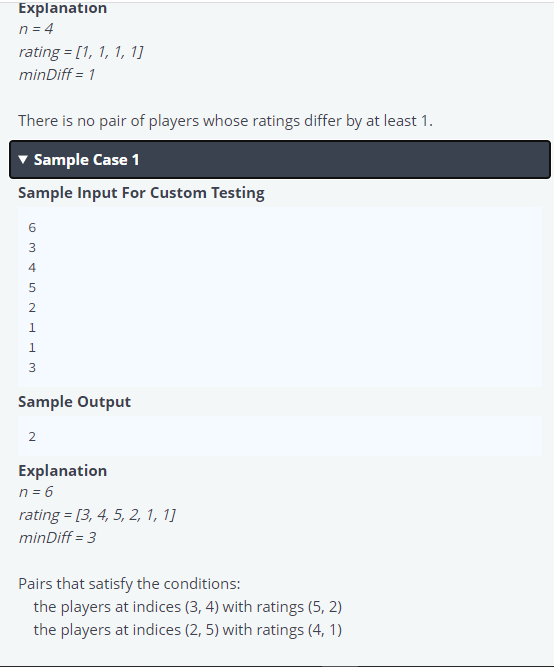
Task: Click the sample output value 2
Action: (32, 436)
